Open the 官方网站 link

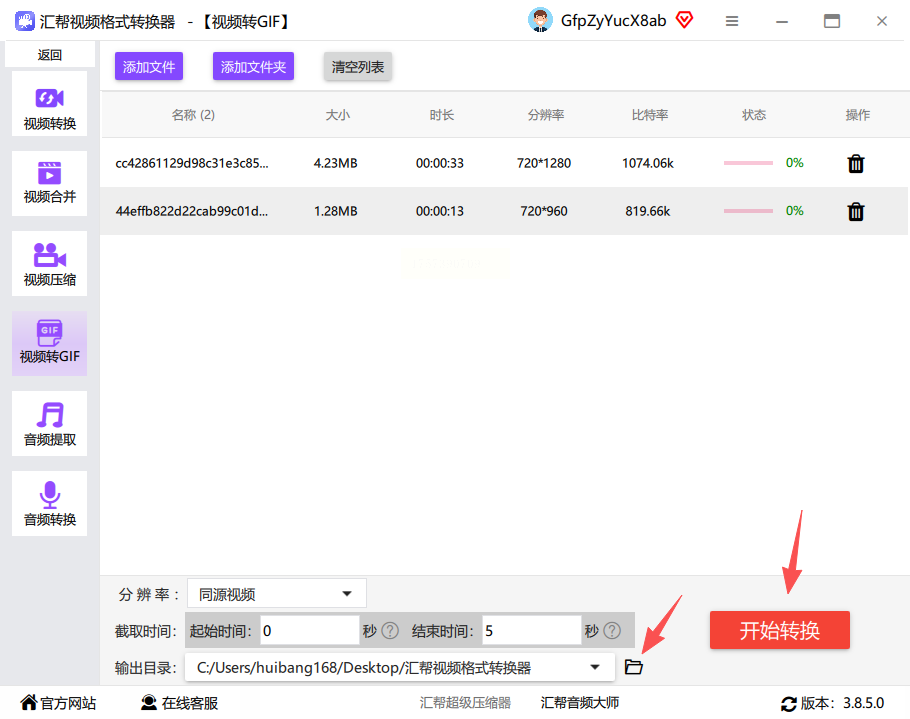pyautogui.click(x=59, y=703)
